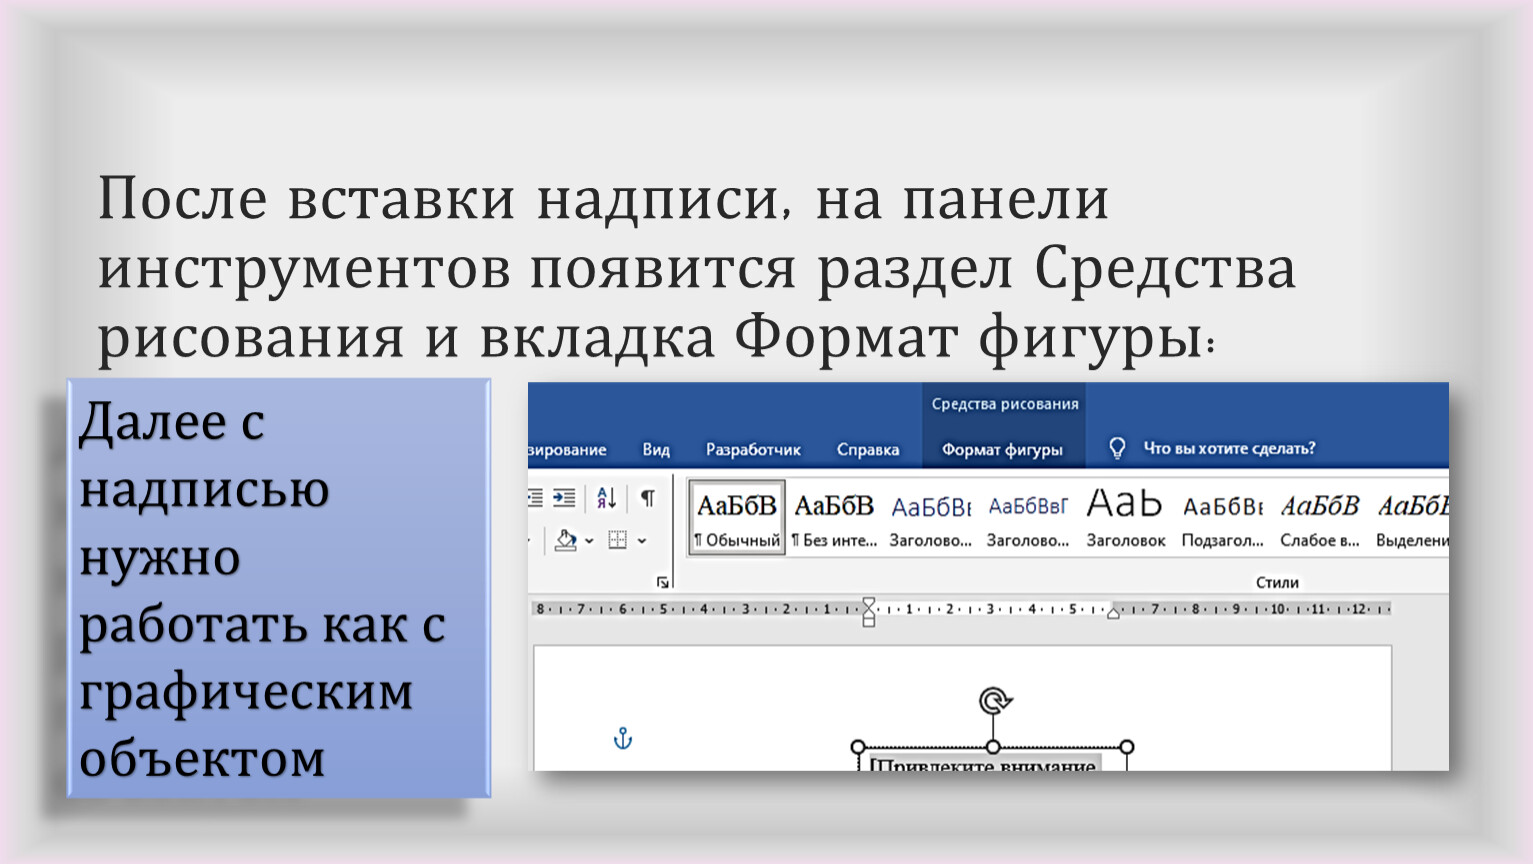Open the Справка ribbon tab
This screenshot has height=864, width=1533.
(x=868, y=450)
